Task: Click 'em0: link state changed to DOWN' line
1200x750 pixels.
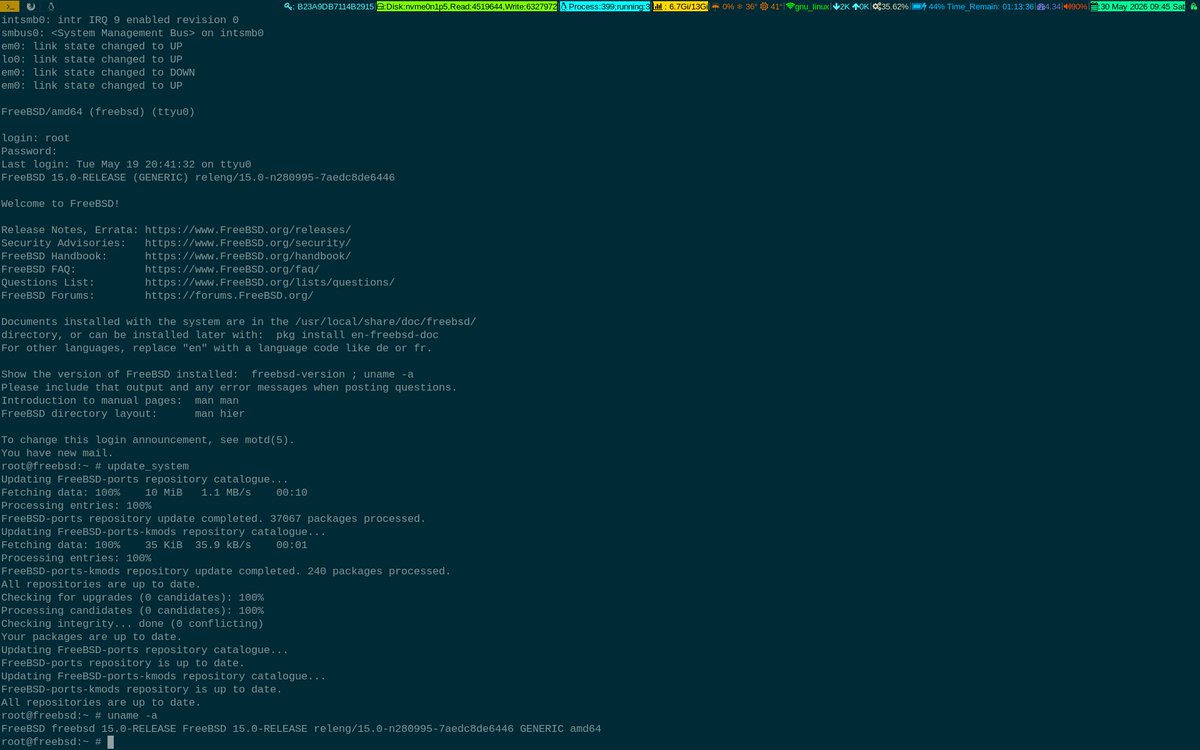Action: point(98,72)
